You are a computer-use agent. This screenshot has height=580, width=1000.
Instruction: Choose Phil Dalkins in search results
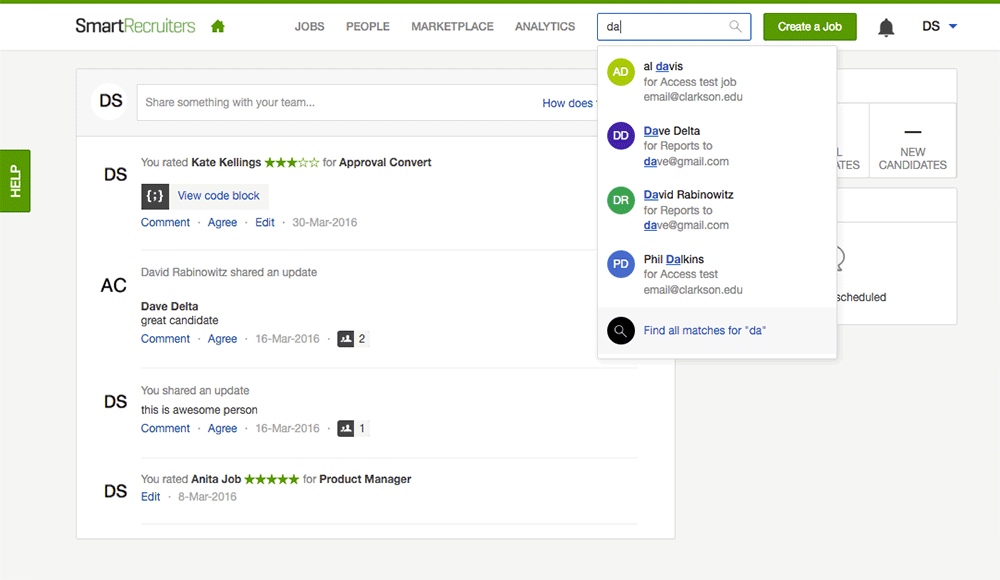pos(674,259)
